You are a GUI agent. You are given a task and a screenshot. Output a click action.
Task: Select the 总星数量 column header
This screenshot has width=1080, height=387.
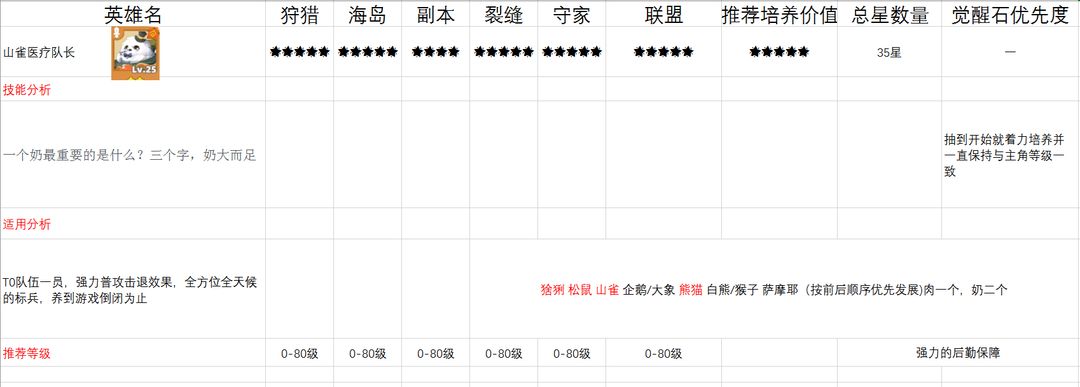(890, 15)
